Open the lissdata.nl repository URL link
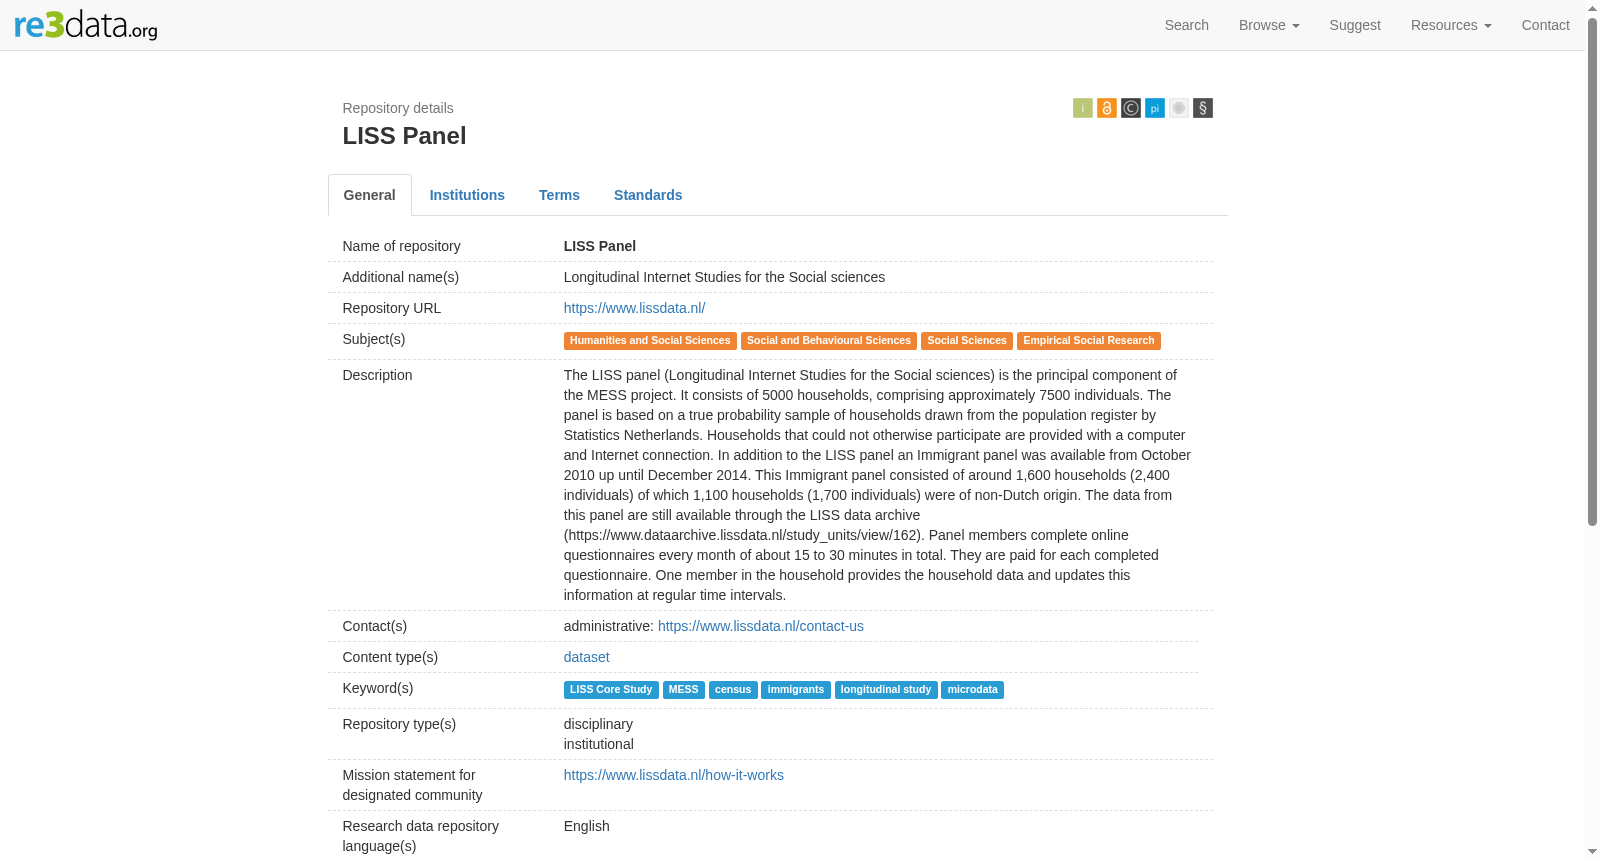 coord(634,308)
